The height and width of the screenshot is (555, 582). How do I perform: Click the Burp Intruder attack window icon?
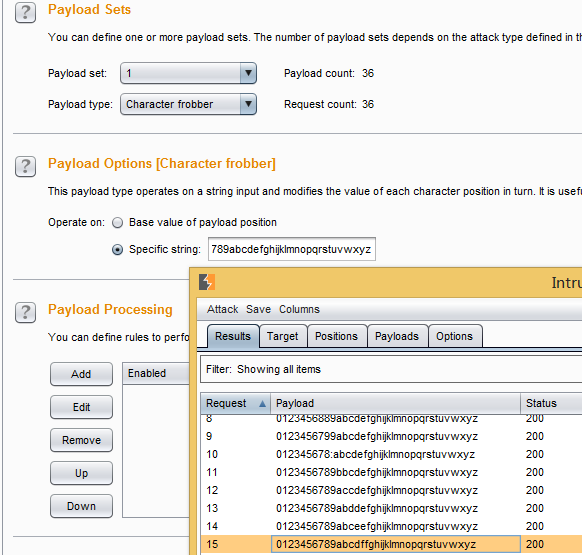point(207,282)
